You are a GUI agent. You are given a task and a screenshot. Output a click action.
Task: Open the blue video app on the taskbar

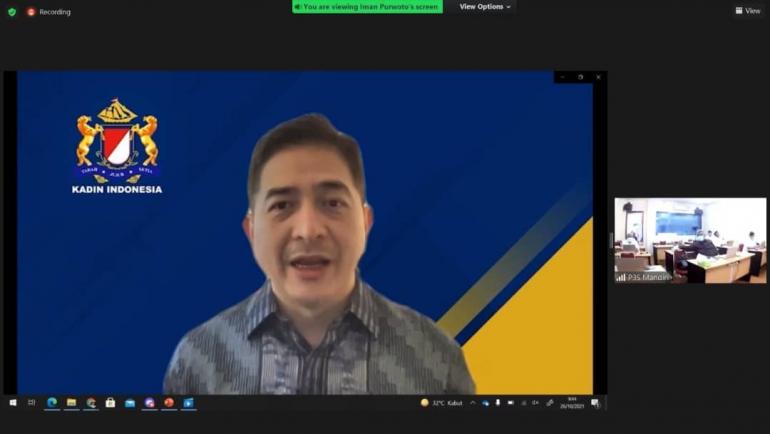(189, 403)
